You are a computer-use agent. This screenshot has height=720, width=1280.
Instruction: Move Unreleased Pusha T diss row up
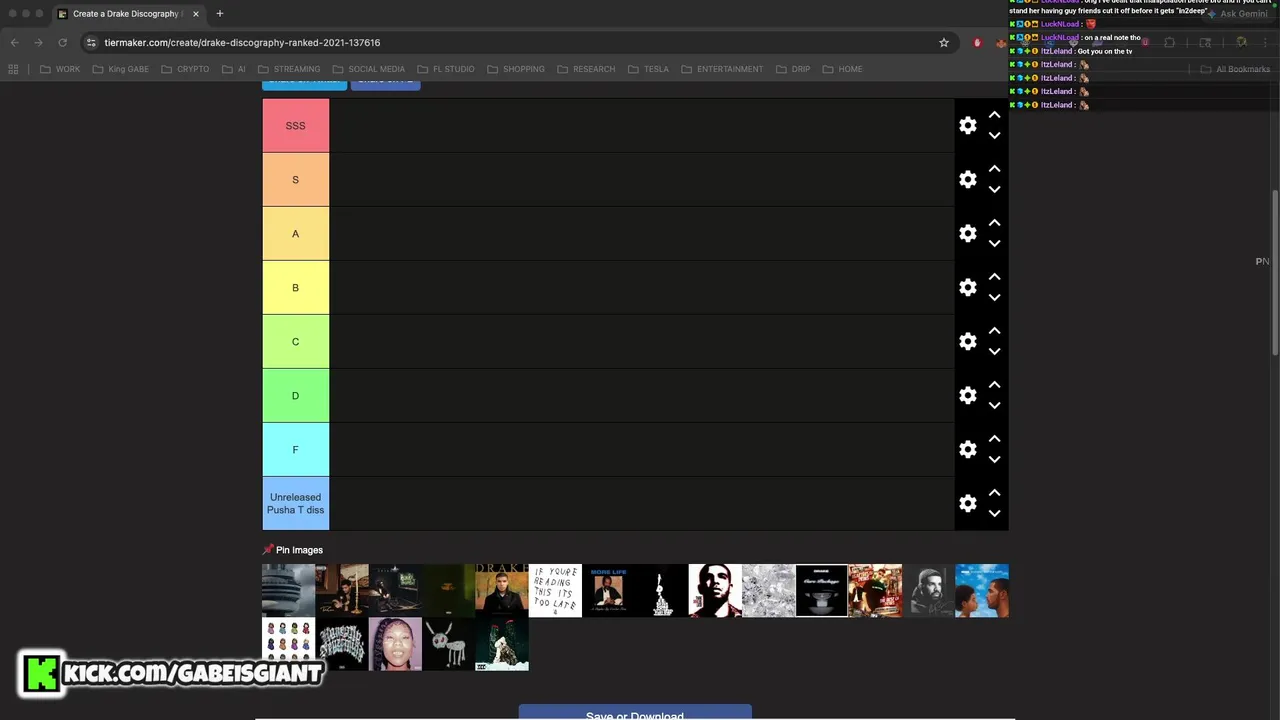[x=994, y=493]
